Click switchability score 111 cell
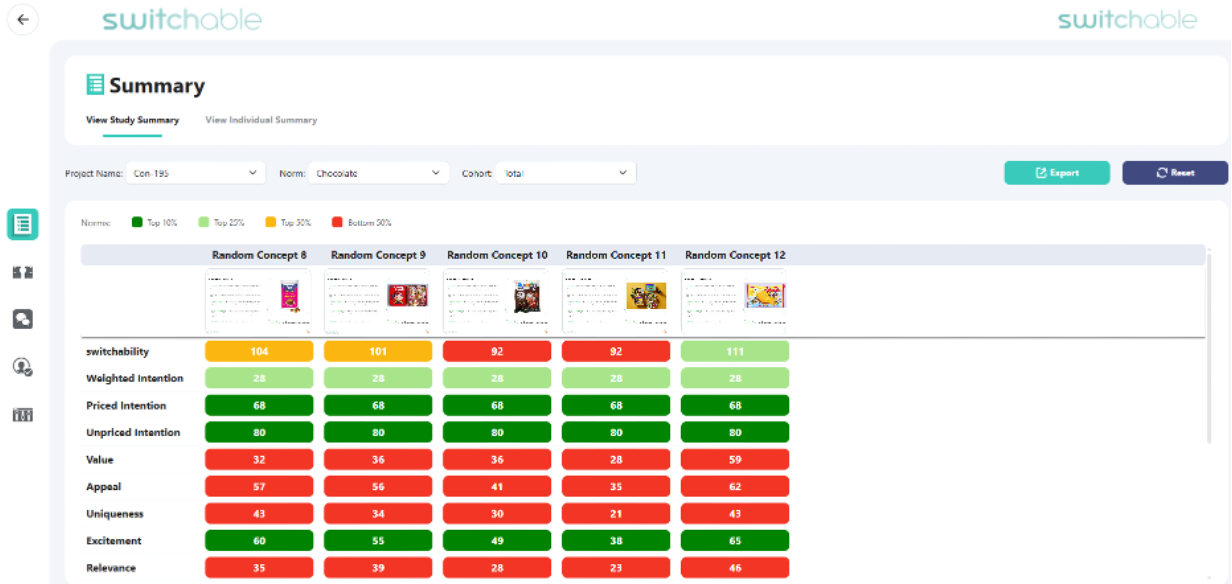This screenshot has width=1232, height=584. (x=735, y=352)
